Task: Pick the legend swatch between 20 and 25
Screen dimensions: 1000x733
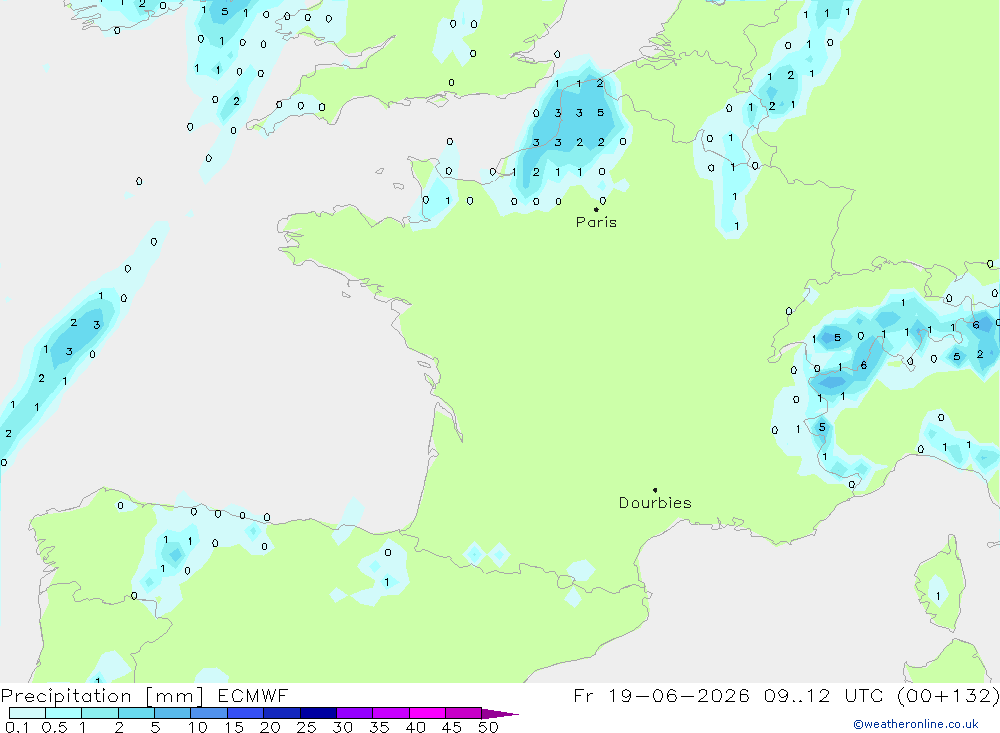Action: (281, 713)
